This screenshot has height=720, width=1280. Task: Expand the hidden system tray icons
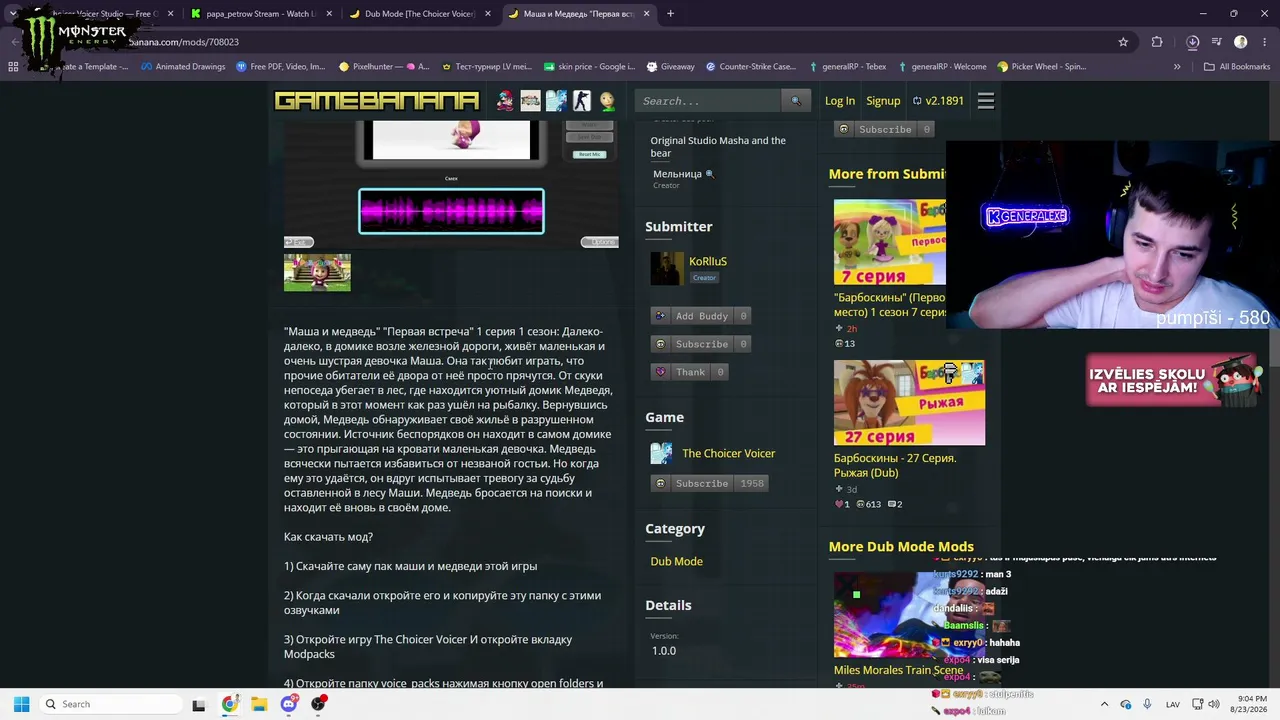[1104, 704]
